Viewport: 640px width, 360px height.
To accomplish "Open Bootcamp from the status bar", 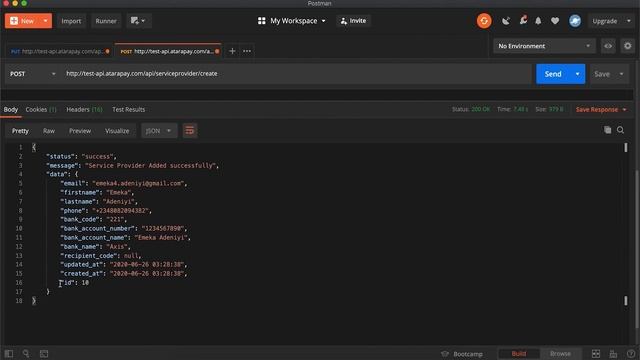I will coord(462,354).
